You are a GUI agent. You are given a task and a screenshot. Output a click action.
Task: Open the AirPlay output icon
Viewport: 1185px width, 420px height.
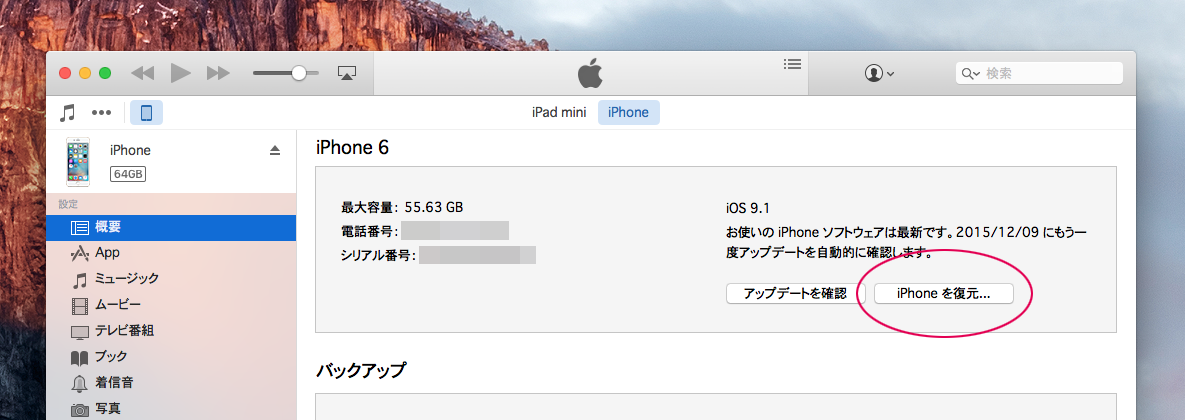(x=347, y=73)
